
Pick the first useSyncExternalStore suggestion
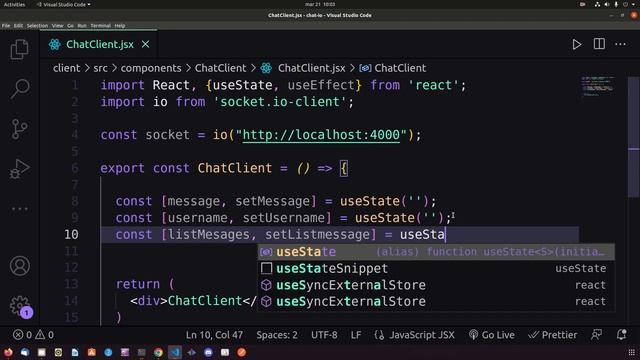436,285
